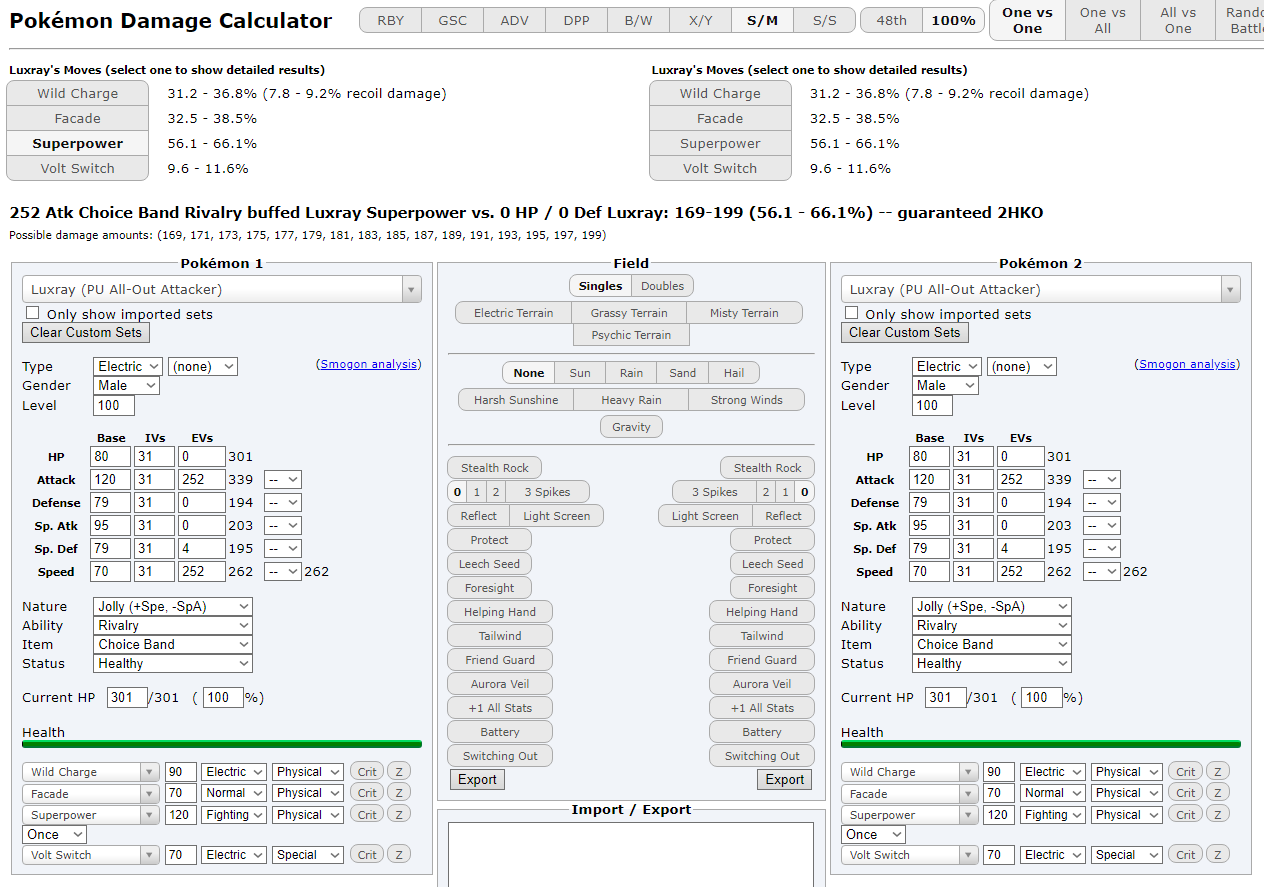
Task: Toggle Heavy Rain weather
Action: 631,400
